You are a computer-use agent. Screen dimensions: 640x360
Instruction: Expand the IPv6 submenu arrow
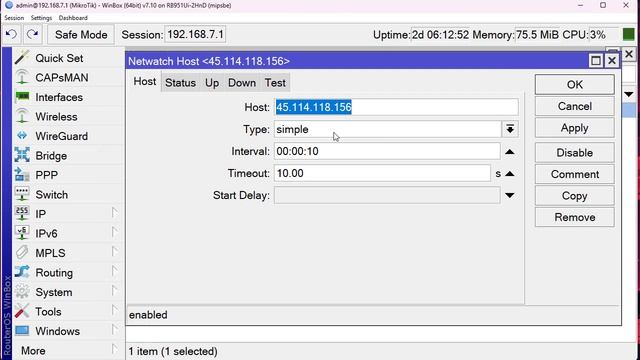115,233
